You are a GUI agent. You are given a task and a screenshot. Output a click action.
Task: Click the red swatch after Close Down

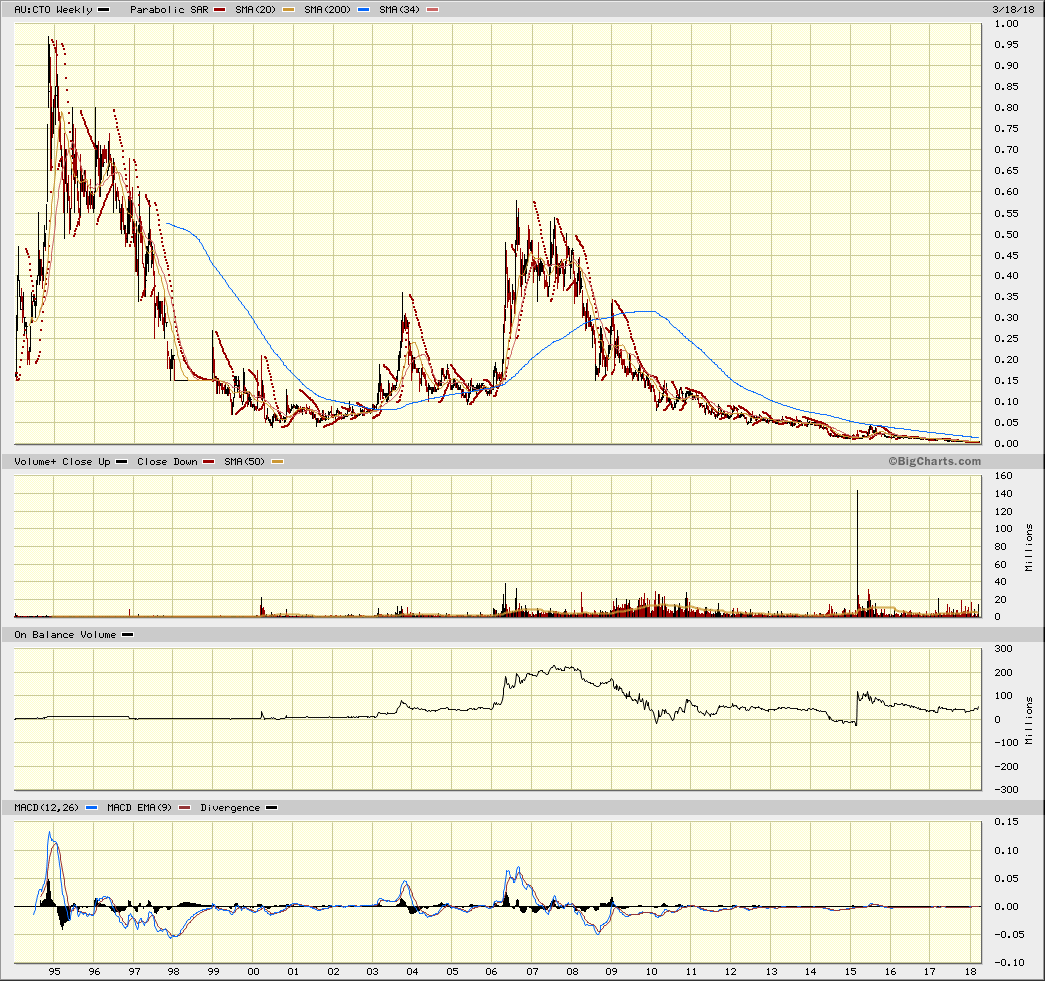click(209, 462)
